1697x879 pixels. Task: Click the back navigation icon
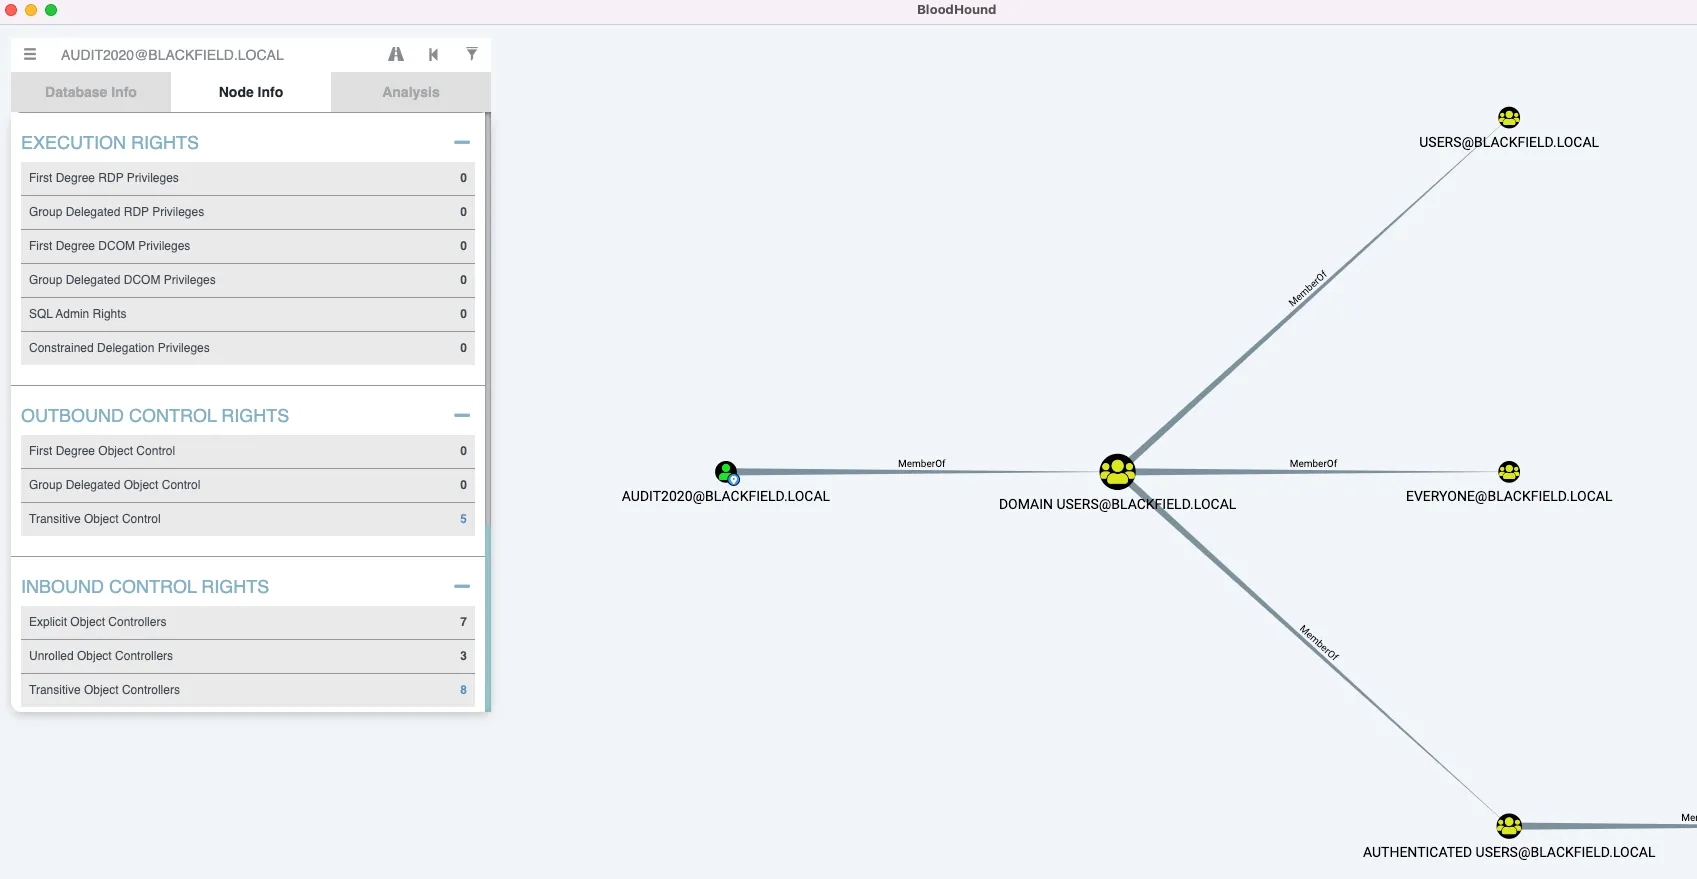(433, 54)
